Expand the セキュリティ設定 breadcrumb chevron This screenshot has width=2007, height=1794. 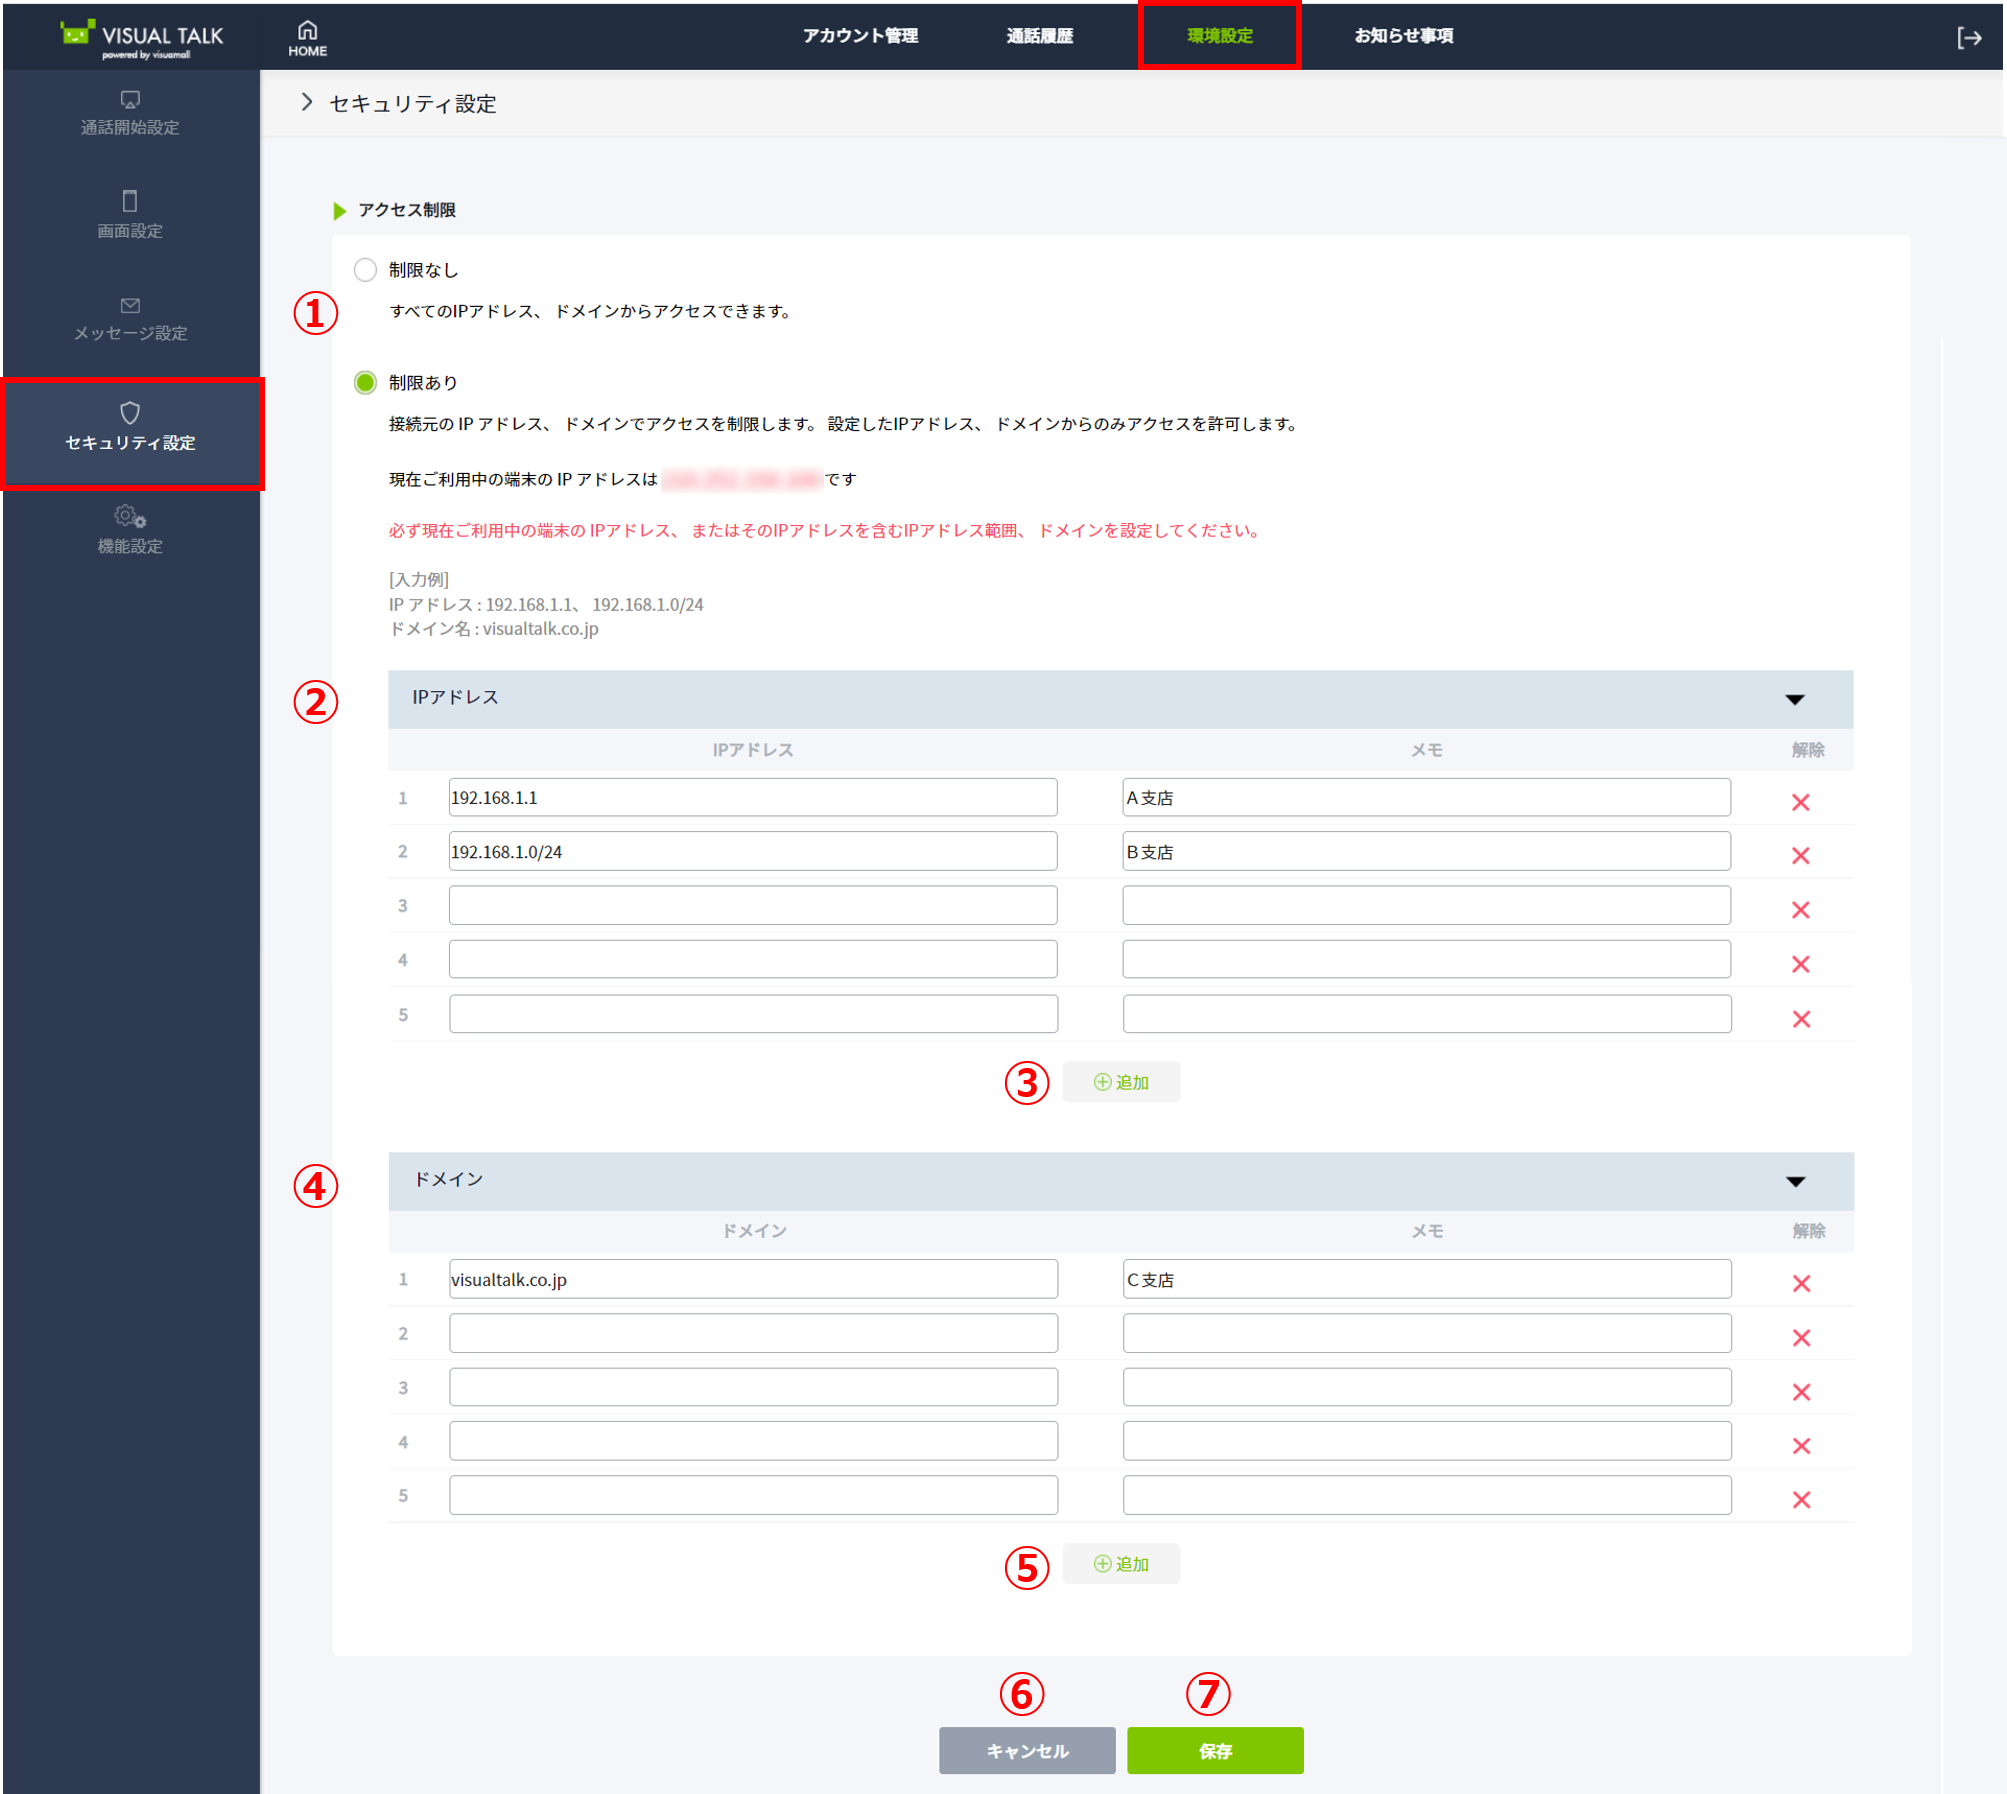tap(307, 103)
